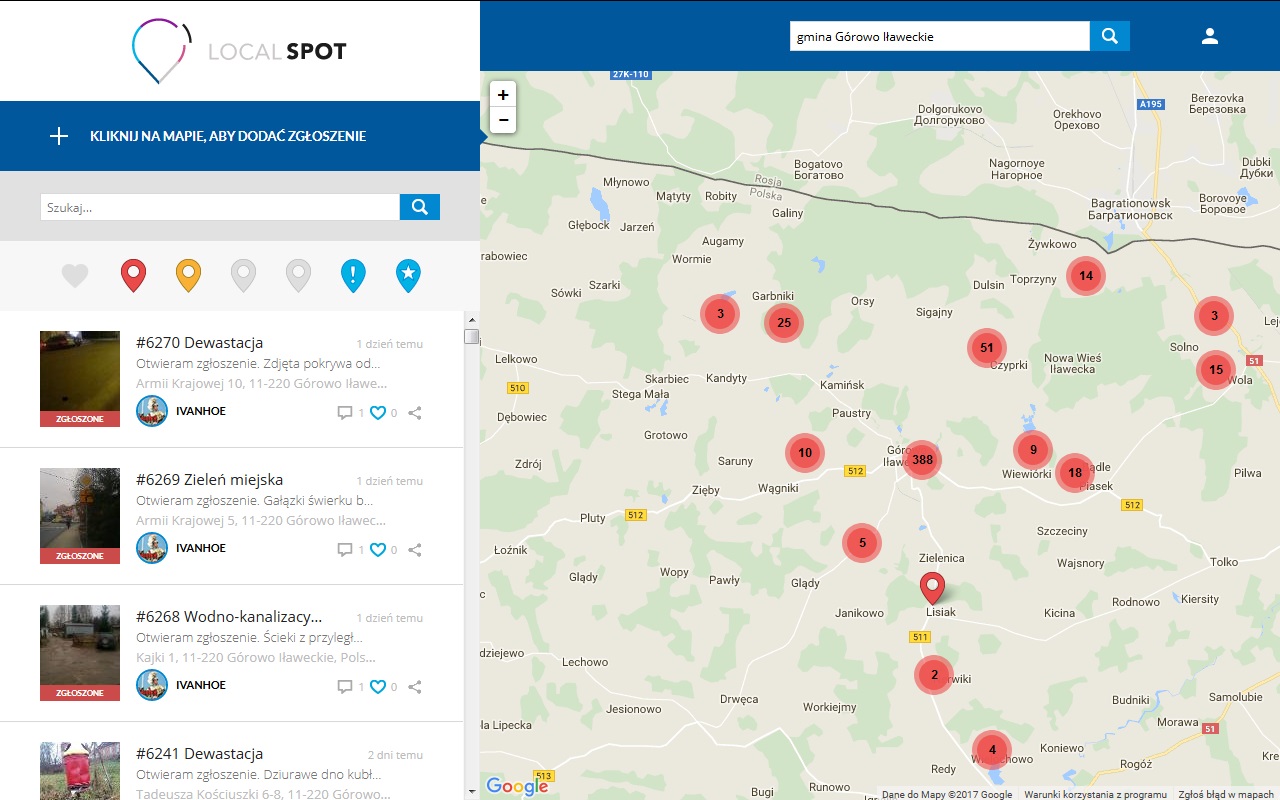
Task: Share report #6268
Action: (x=415, y=687)
